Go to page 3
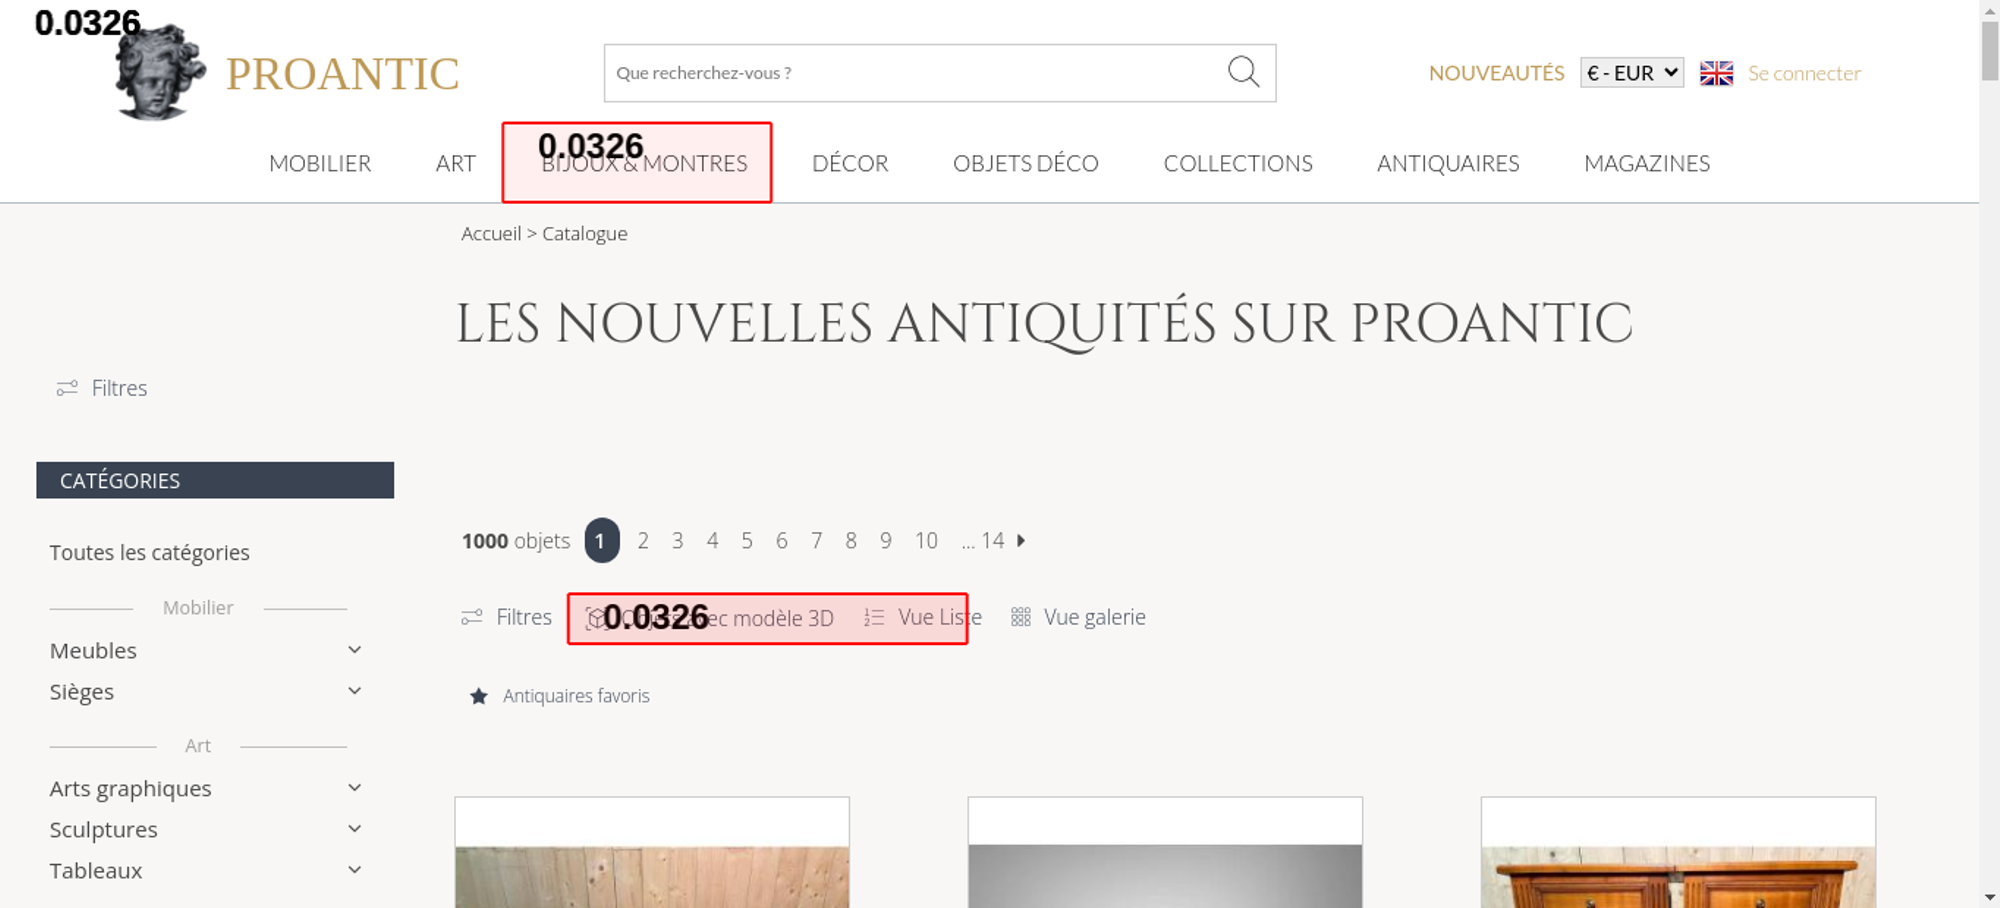2000x908 pixels. [677, 541]
